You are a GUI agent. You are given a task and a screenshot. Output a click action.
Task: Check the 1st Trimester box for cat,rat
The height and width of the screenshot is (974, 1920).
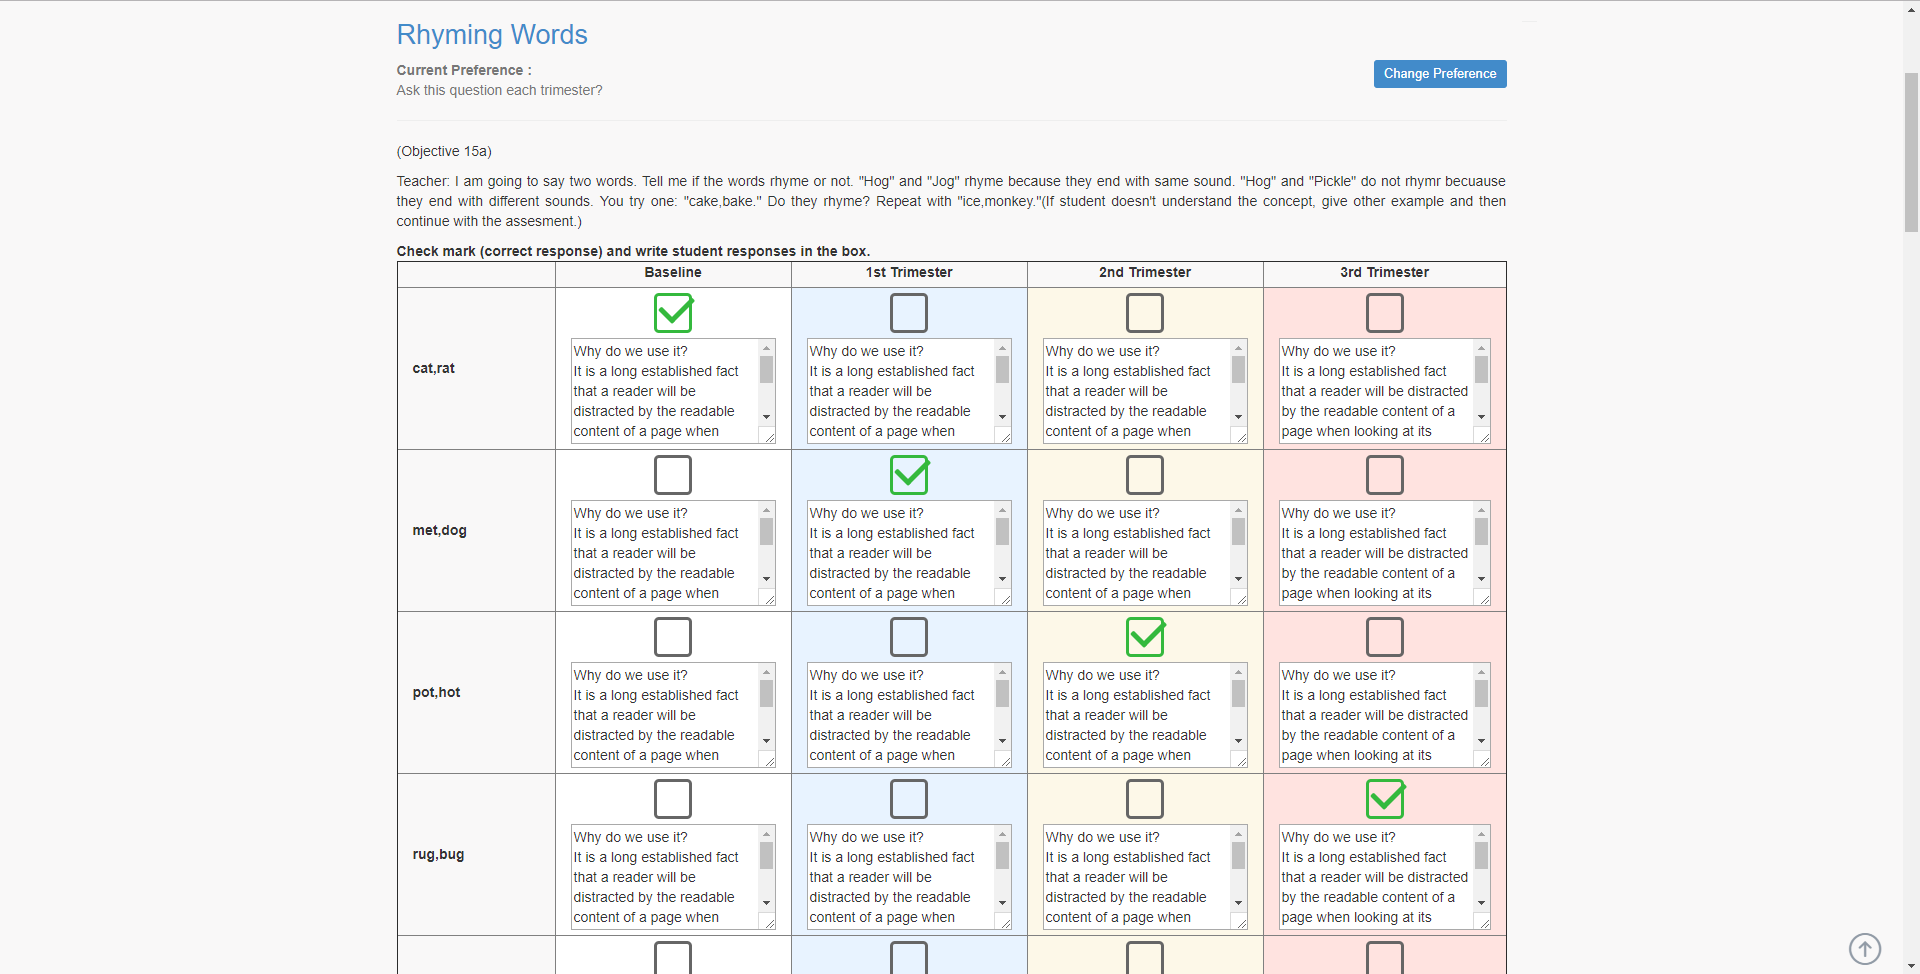908,313
